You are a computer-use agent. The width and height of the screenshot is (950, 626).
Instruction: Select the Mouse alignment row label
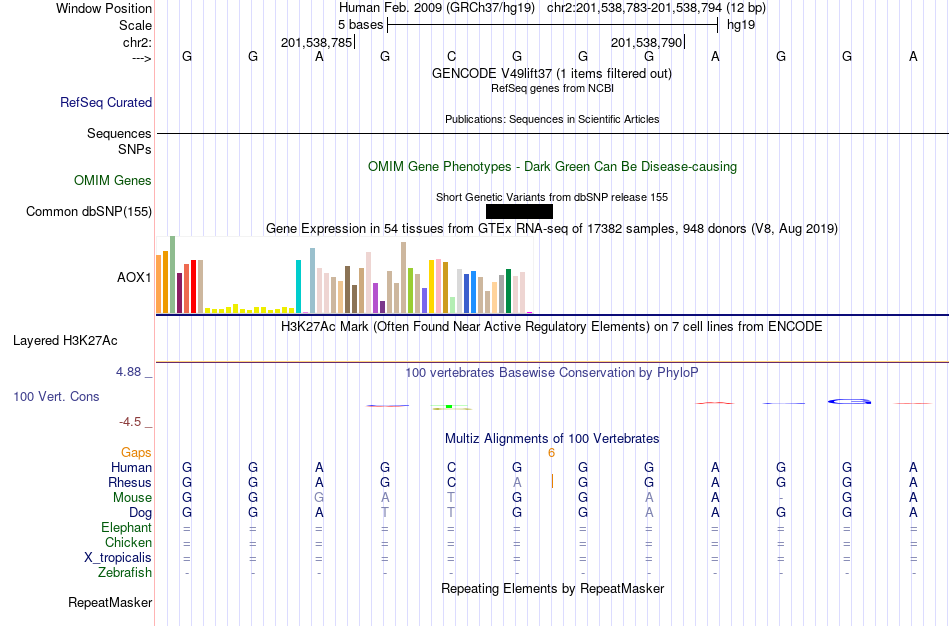click(132, 498)
